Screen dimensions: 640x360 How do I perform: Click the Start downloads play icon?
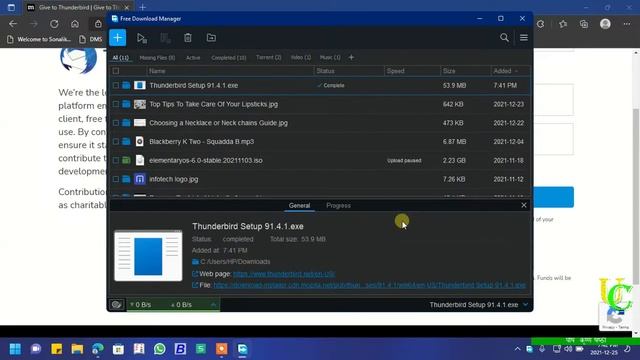tap(142, 38)
